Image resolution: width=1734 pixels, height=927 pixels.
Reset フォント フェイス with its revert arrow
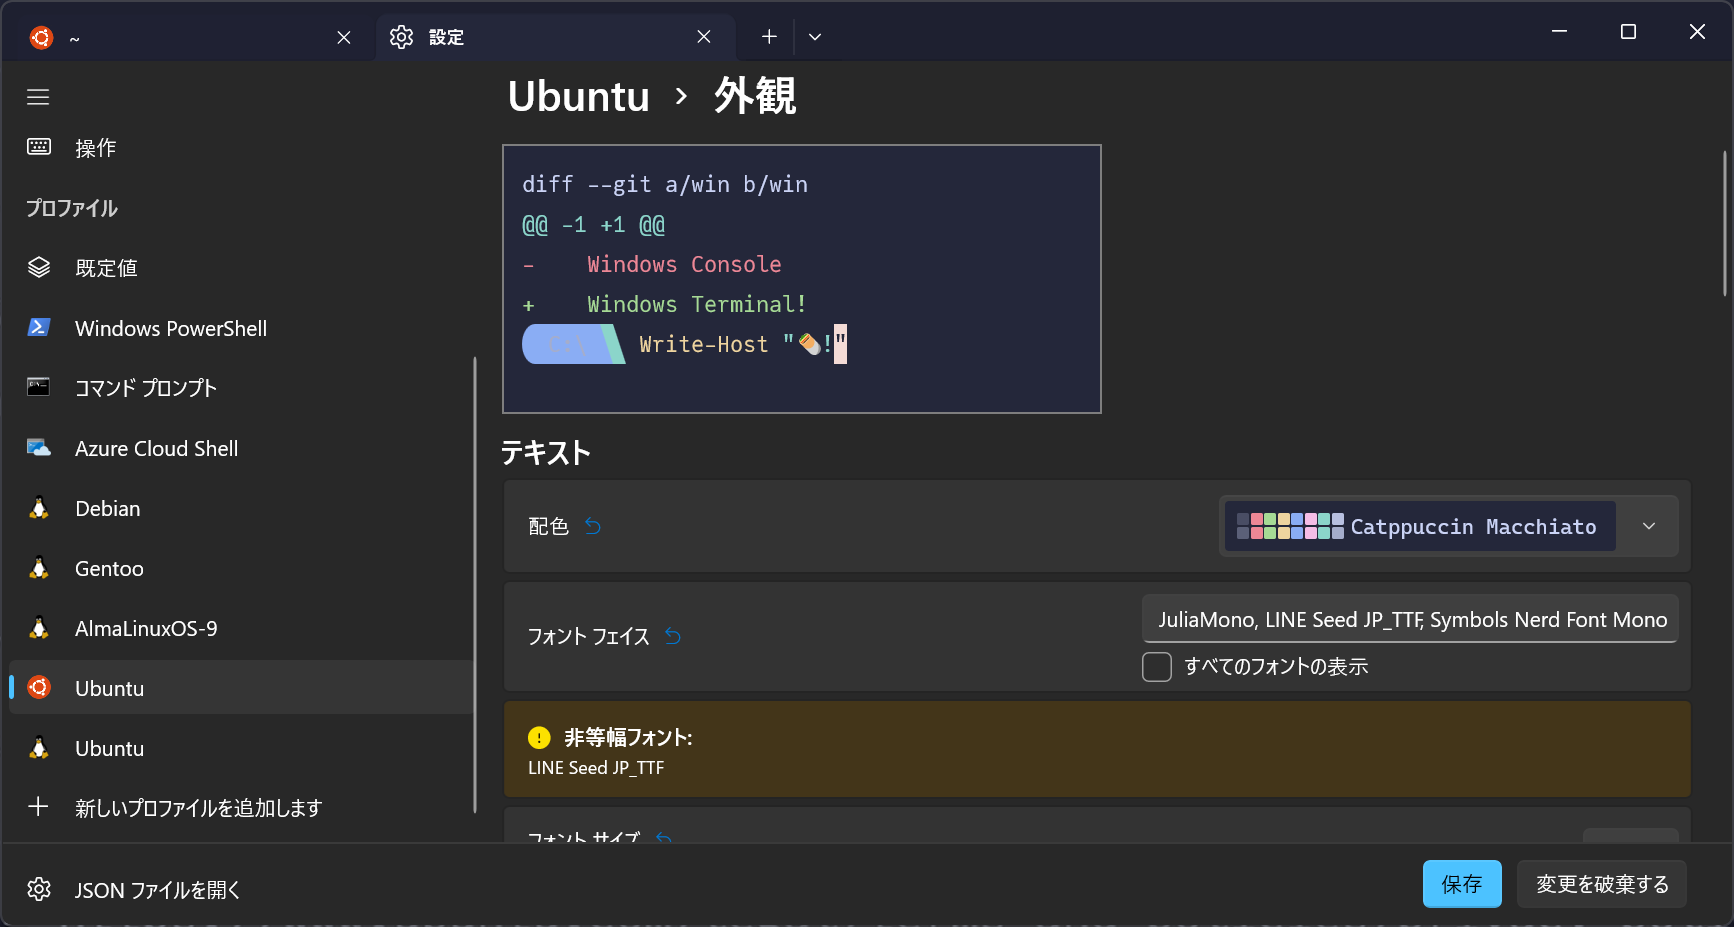673,635
